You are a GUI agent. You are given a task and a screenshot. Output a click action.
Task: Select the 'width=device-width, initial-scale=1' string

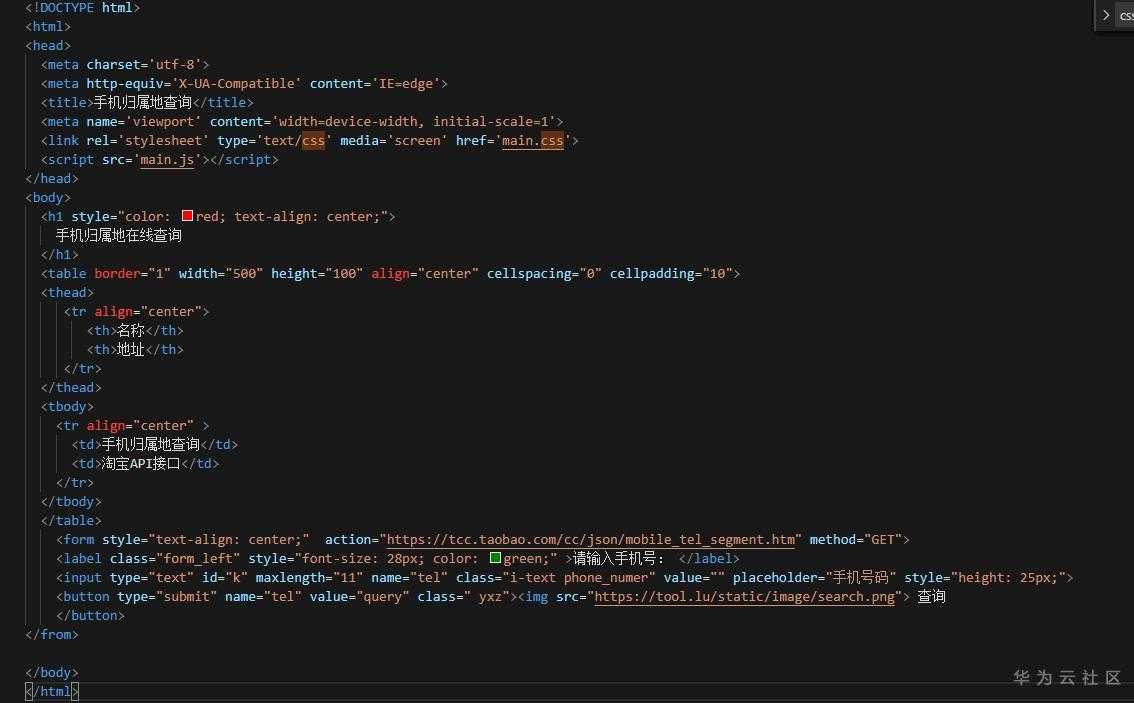pyautogui.click(x=413, y=122)
